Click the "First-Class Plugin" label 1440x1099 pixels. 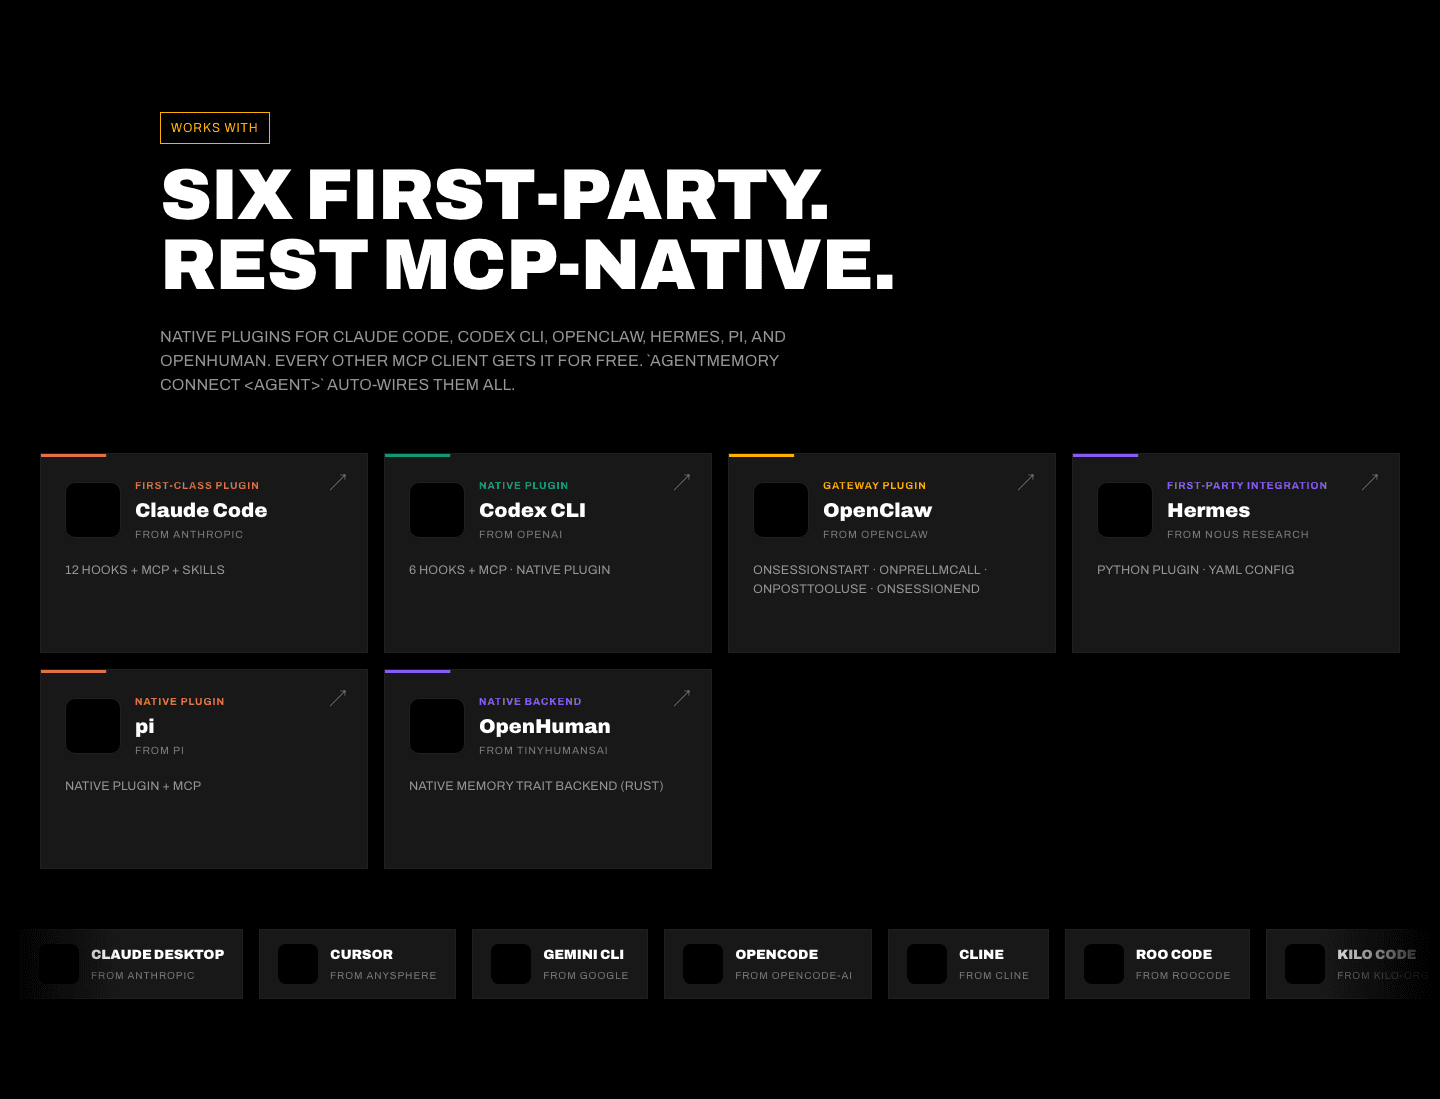pyautogui.click(x=197, y=486)
